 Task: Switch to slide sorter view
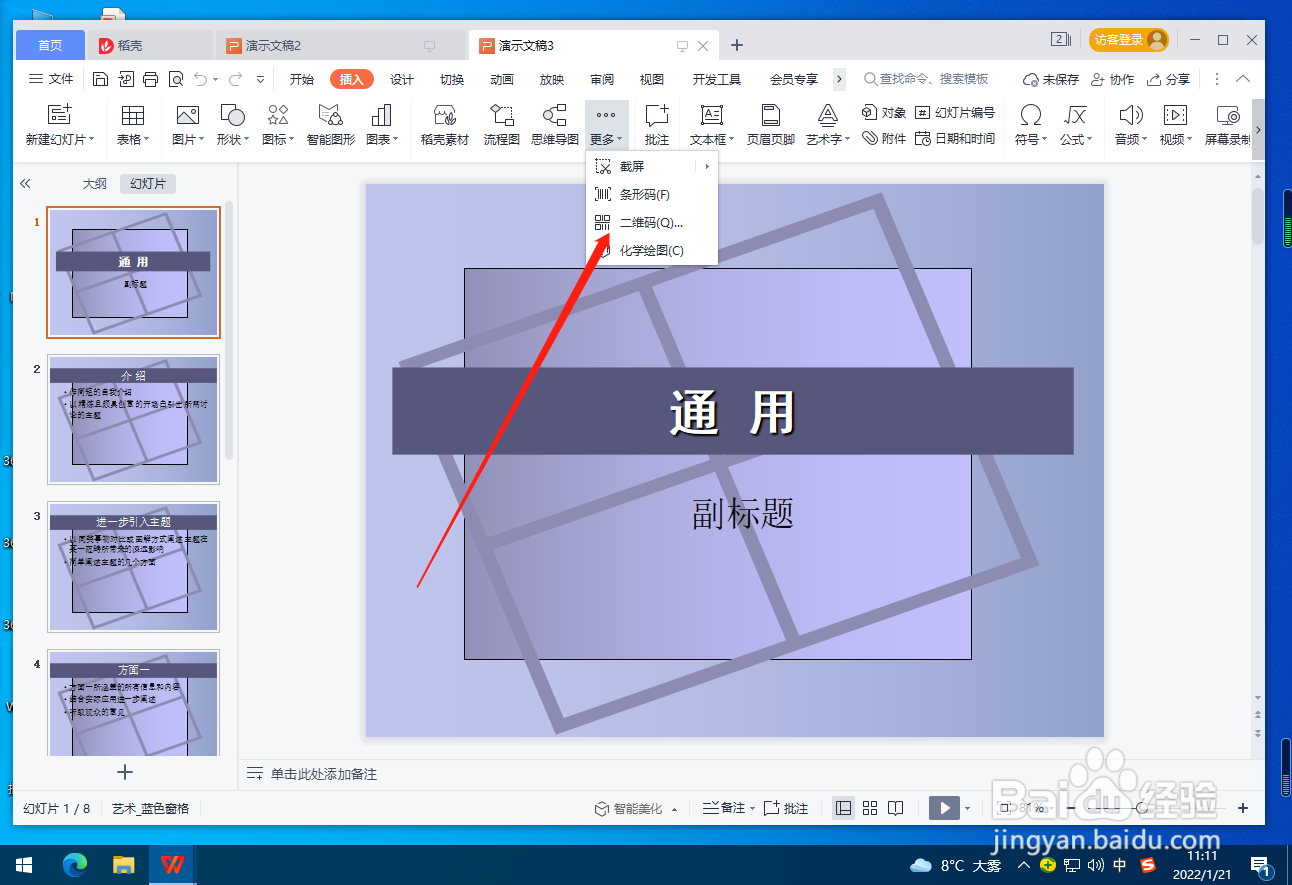[870, 808]
